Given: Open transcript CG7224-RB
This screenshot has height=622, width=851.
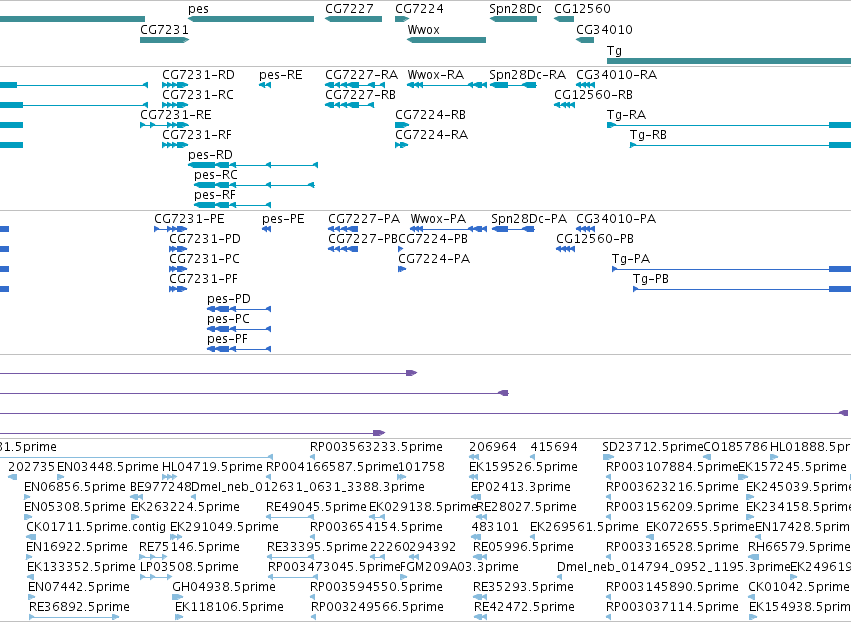Looking at the screenshot, I should pos(430,115).
